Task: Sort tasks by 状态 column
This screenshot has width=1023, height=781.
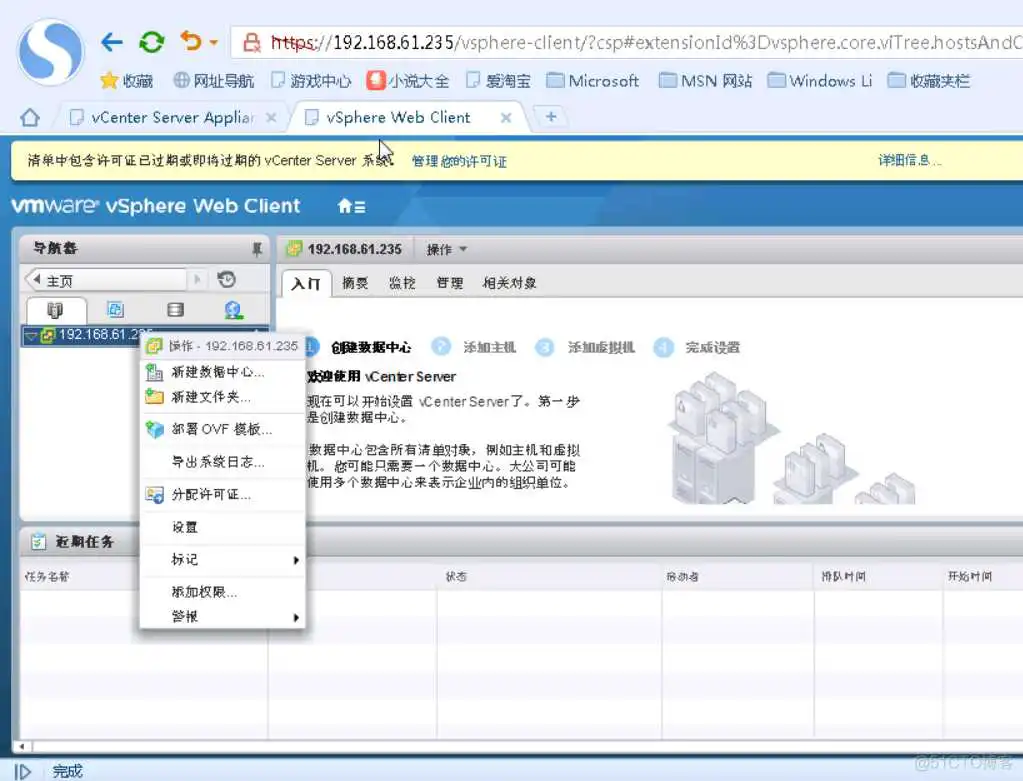Action: (456, 577)
